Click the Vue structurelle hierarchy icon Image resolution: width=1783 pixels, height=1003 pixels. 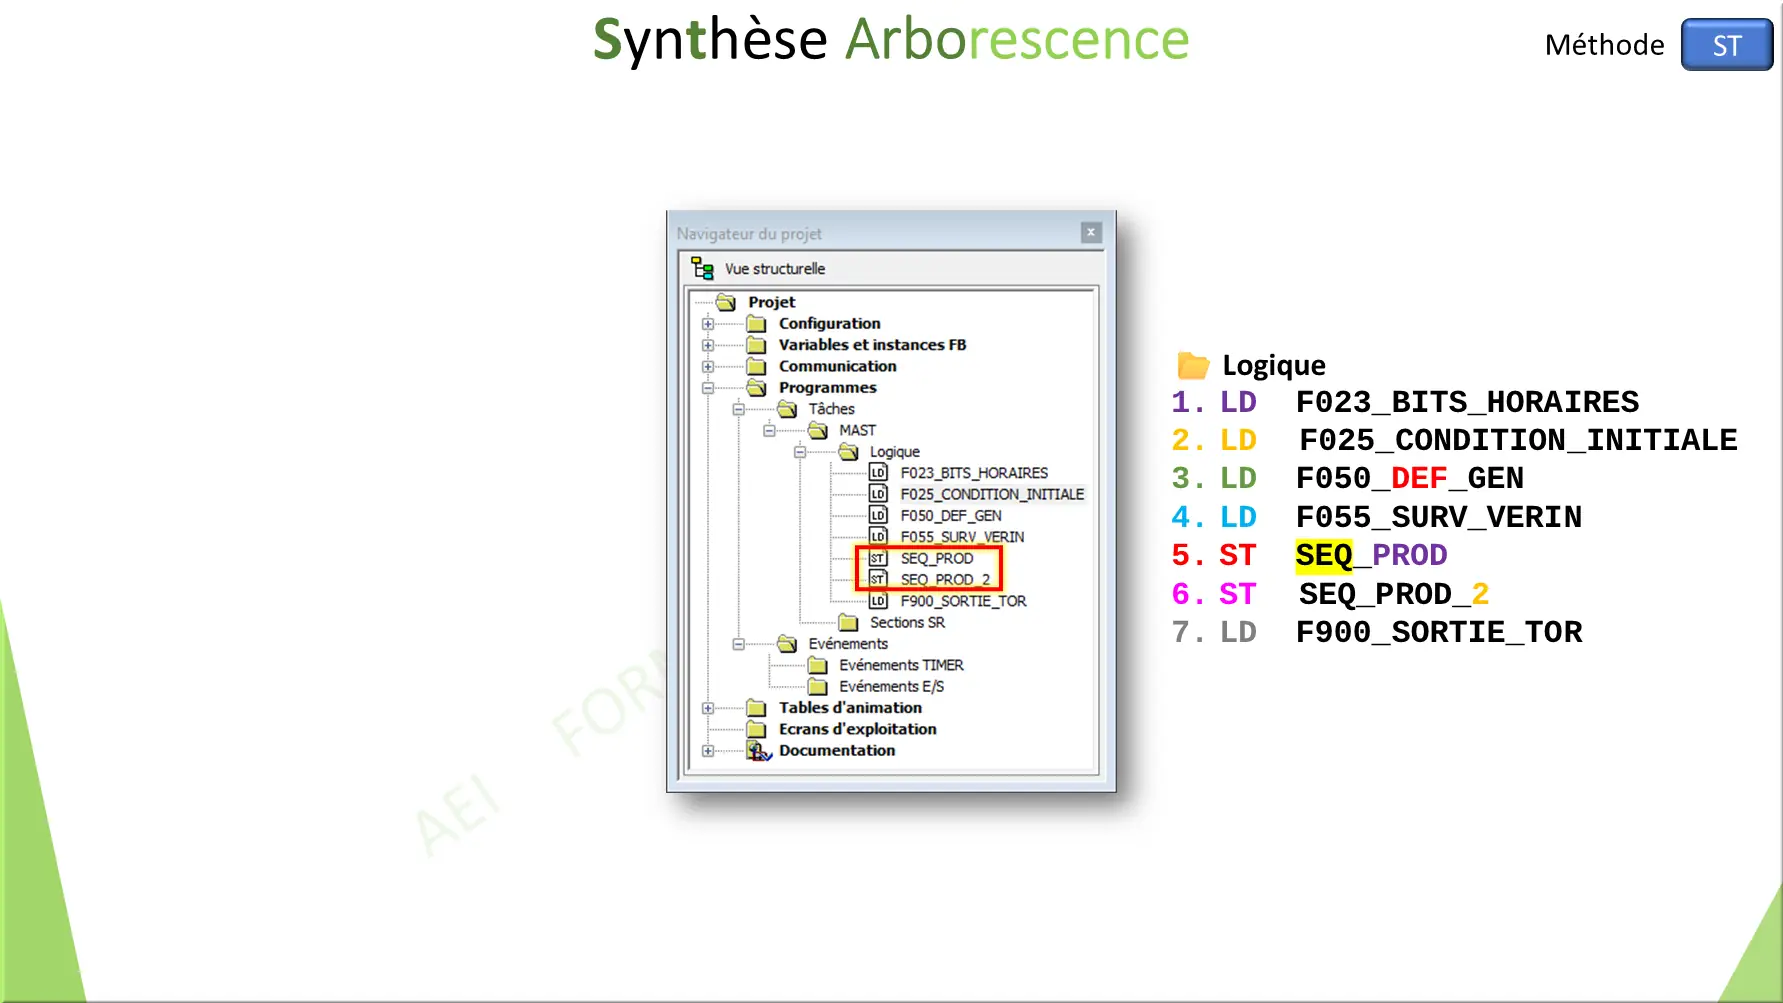click(700, 268)
